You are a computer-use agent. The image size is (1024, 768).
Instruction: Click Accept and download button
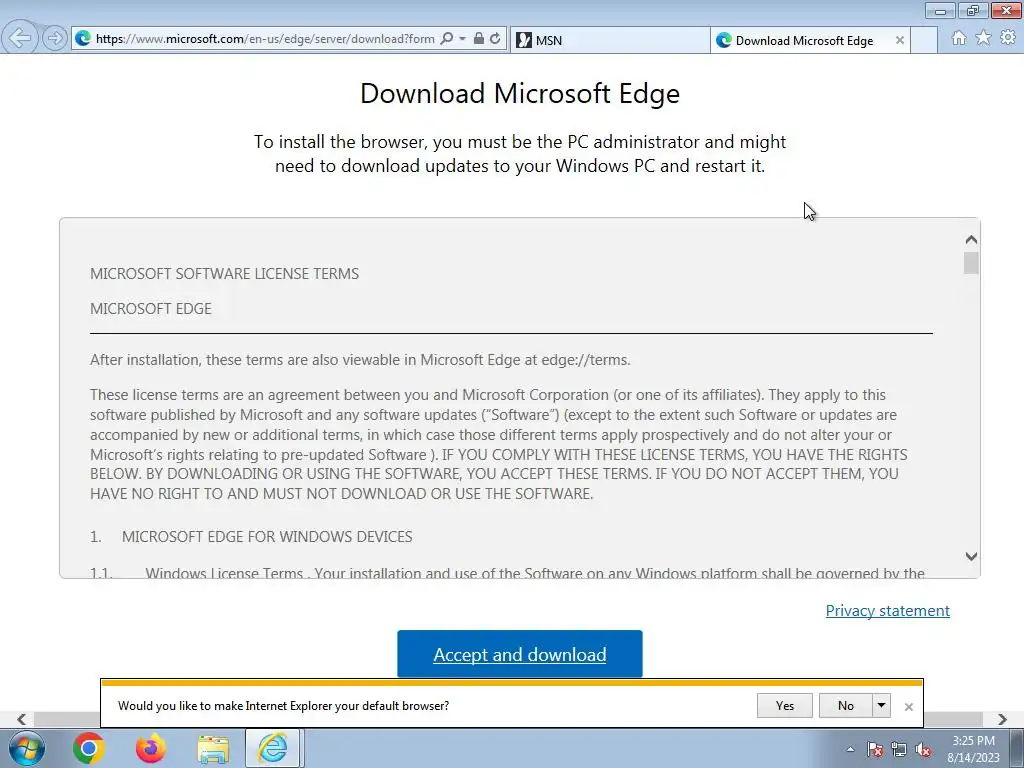coord(520,654)
